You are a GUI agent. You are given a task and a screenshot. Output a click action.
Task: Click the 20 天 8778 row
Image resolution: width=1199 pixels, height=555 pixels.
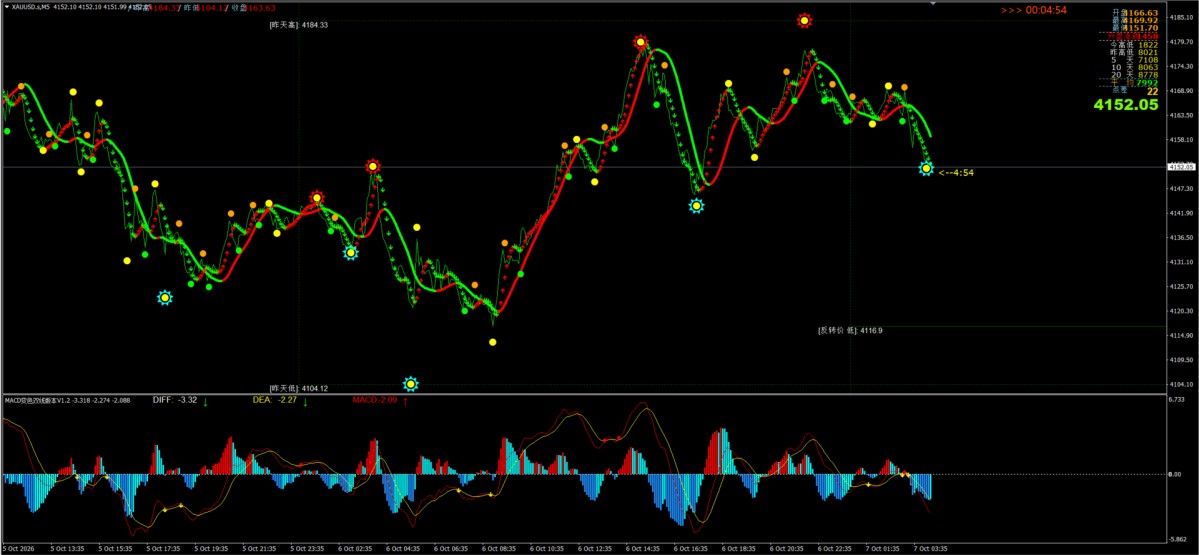1134,75
